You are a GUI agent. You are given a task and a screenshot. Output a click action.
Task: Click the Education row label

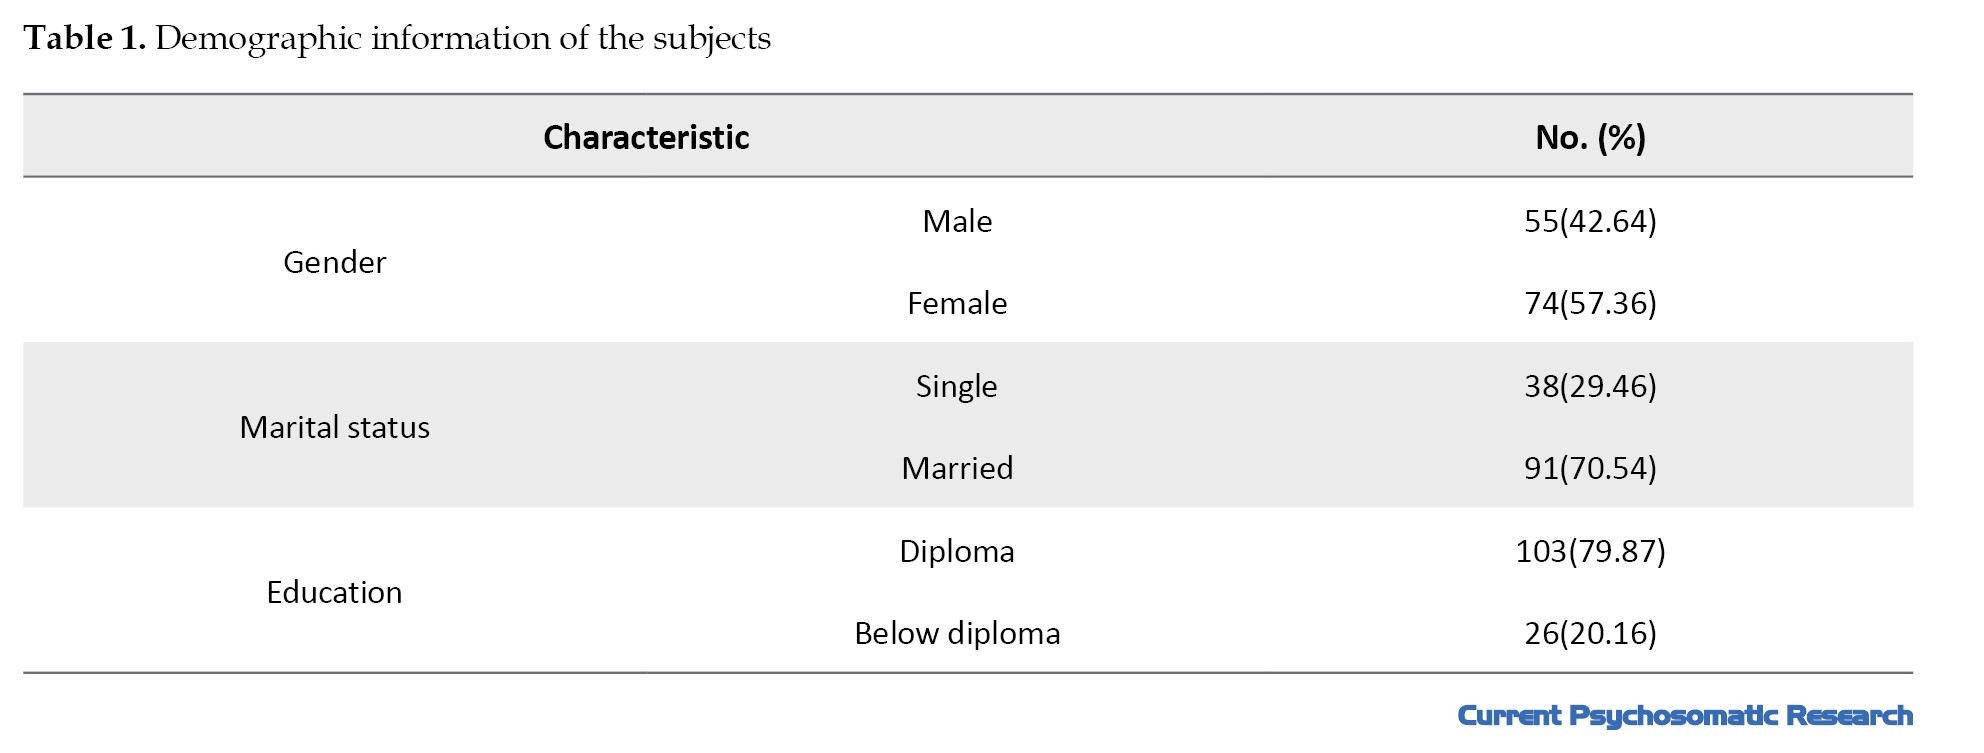click(334, 592)
